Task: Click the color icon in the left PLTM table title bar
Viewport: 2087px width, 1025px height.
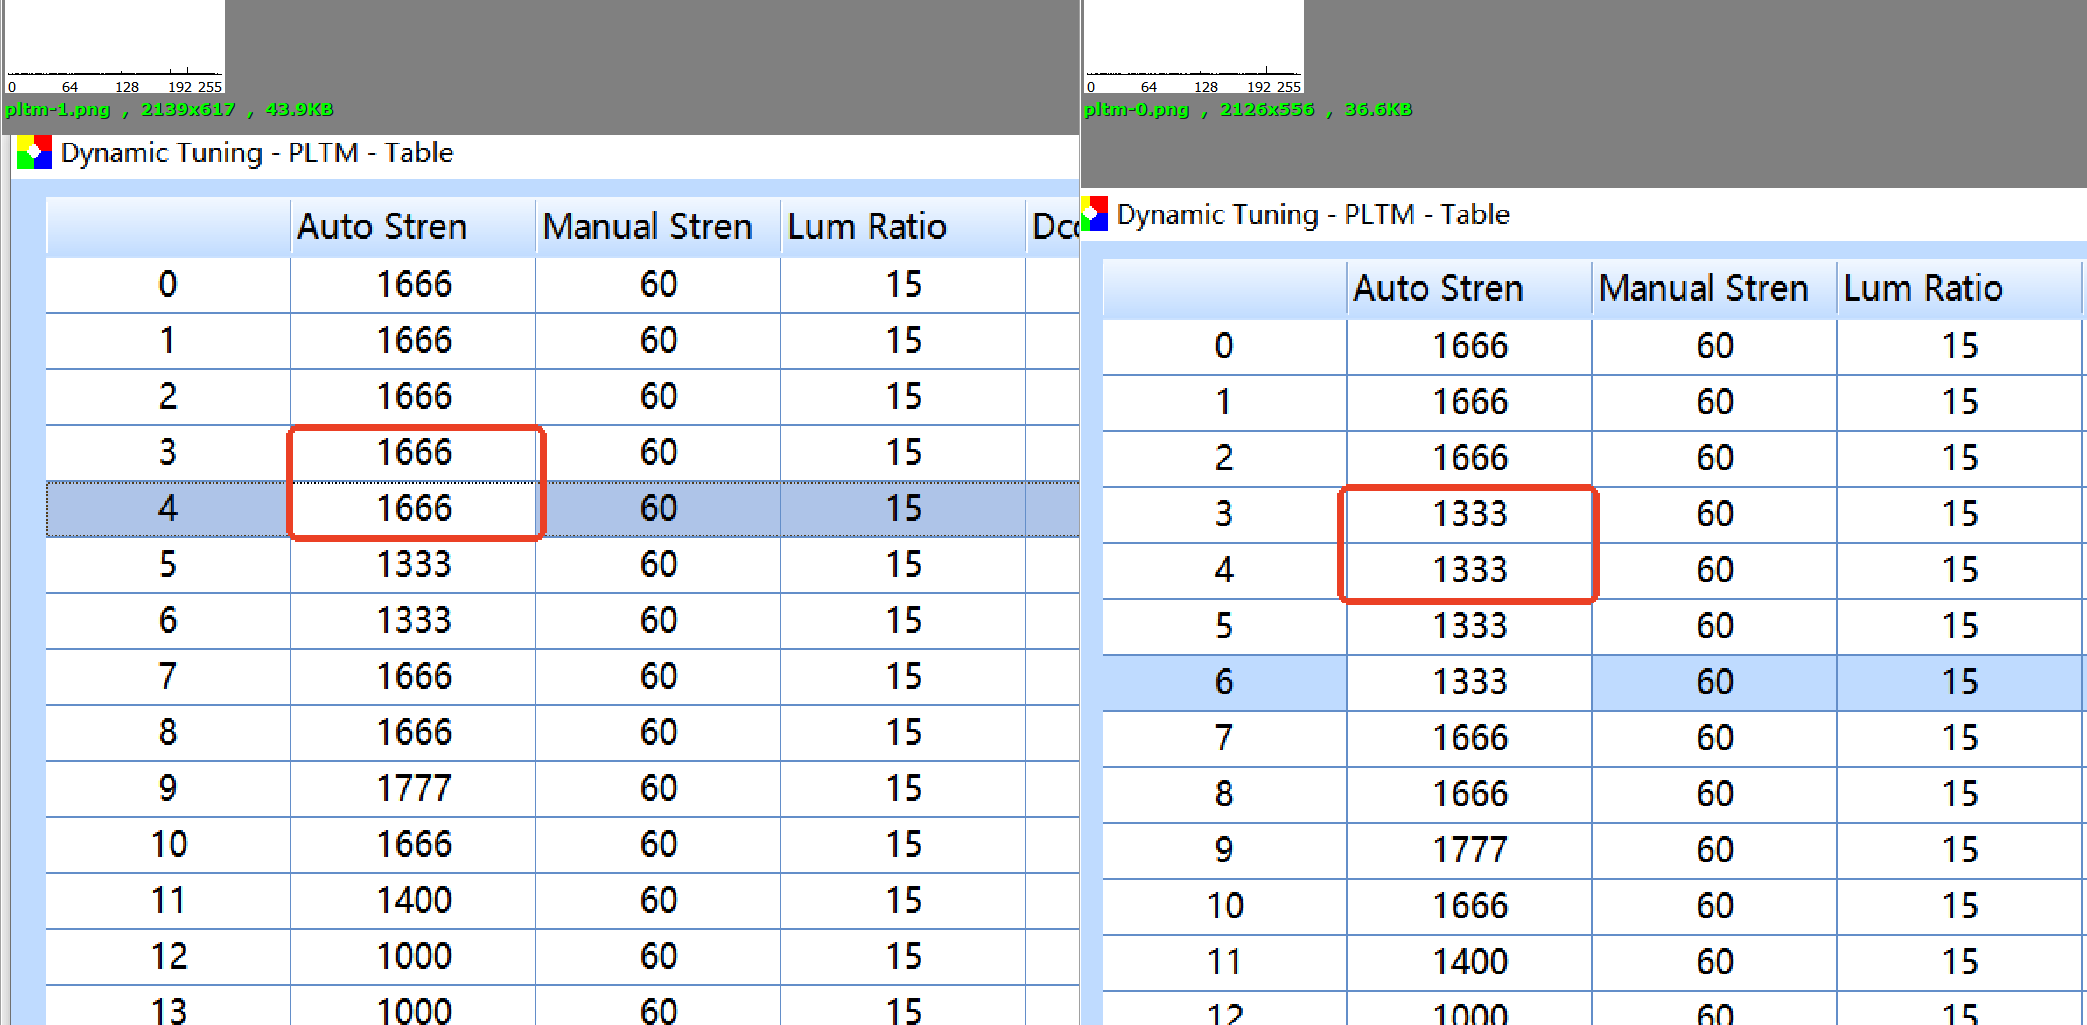Action: pyautogui.click(x=34, y=153)
